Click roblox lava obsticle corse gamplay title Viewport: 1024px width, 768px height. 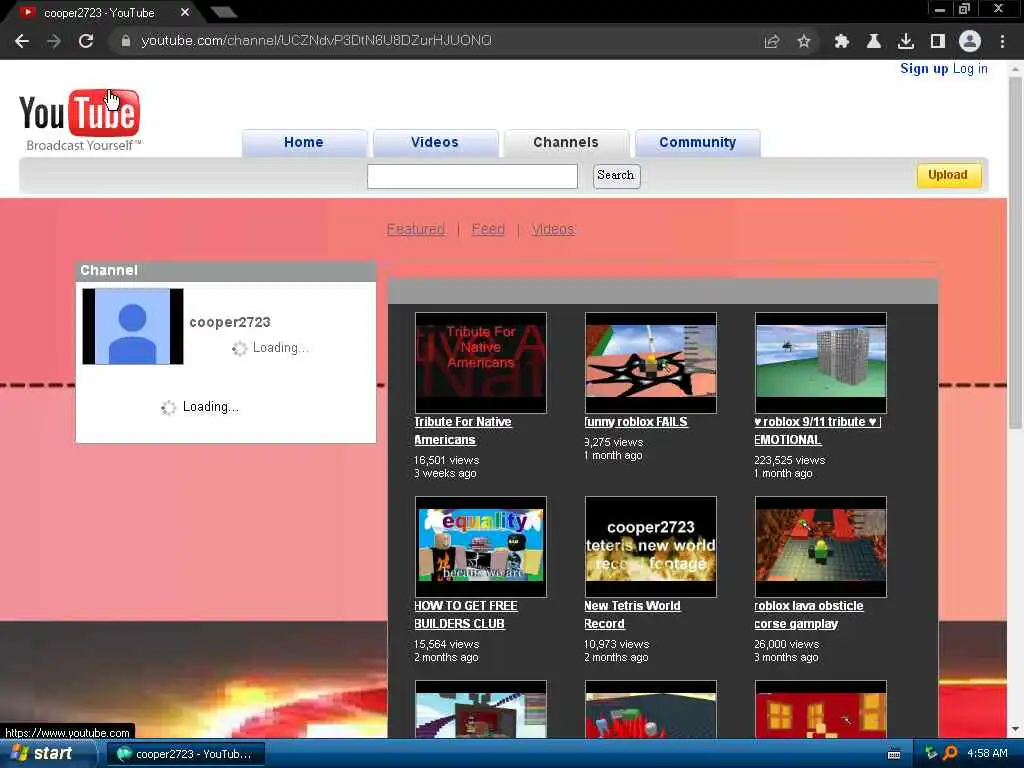[808, 615]
